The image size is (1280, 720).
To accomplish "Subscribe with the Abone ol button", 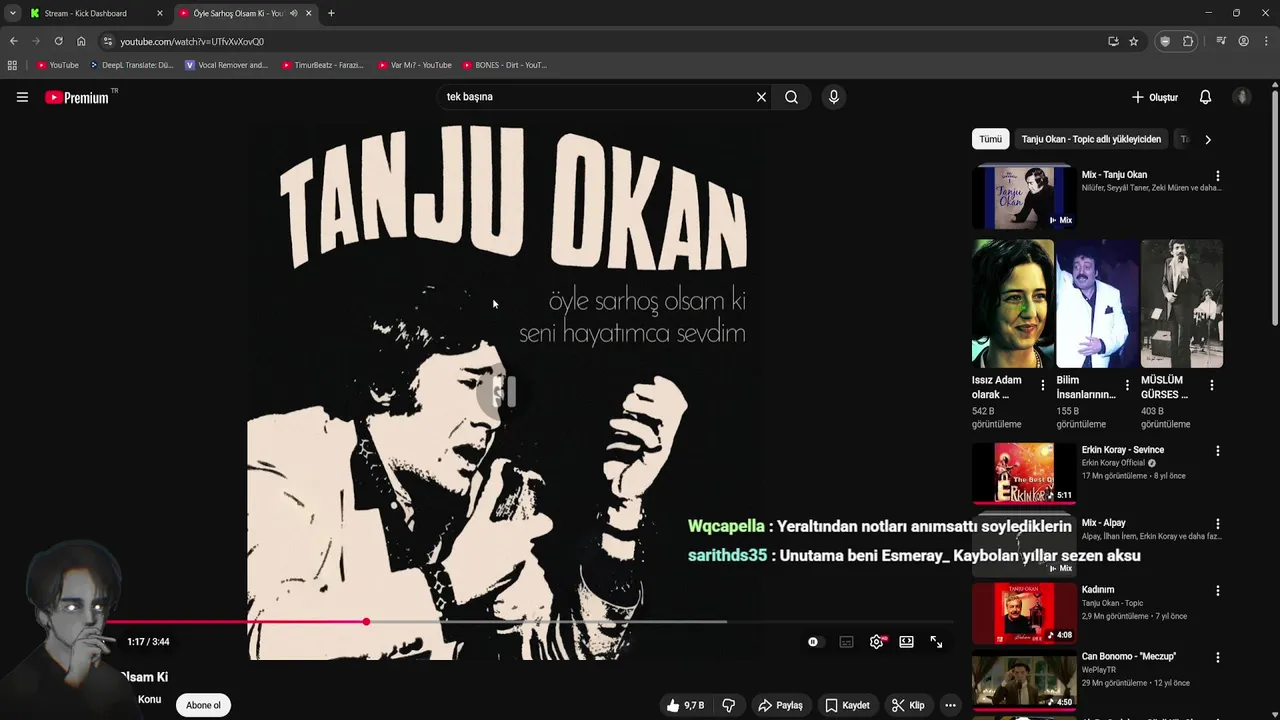I will (x=203, y=705).
